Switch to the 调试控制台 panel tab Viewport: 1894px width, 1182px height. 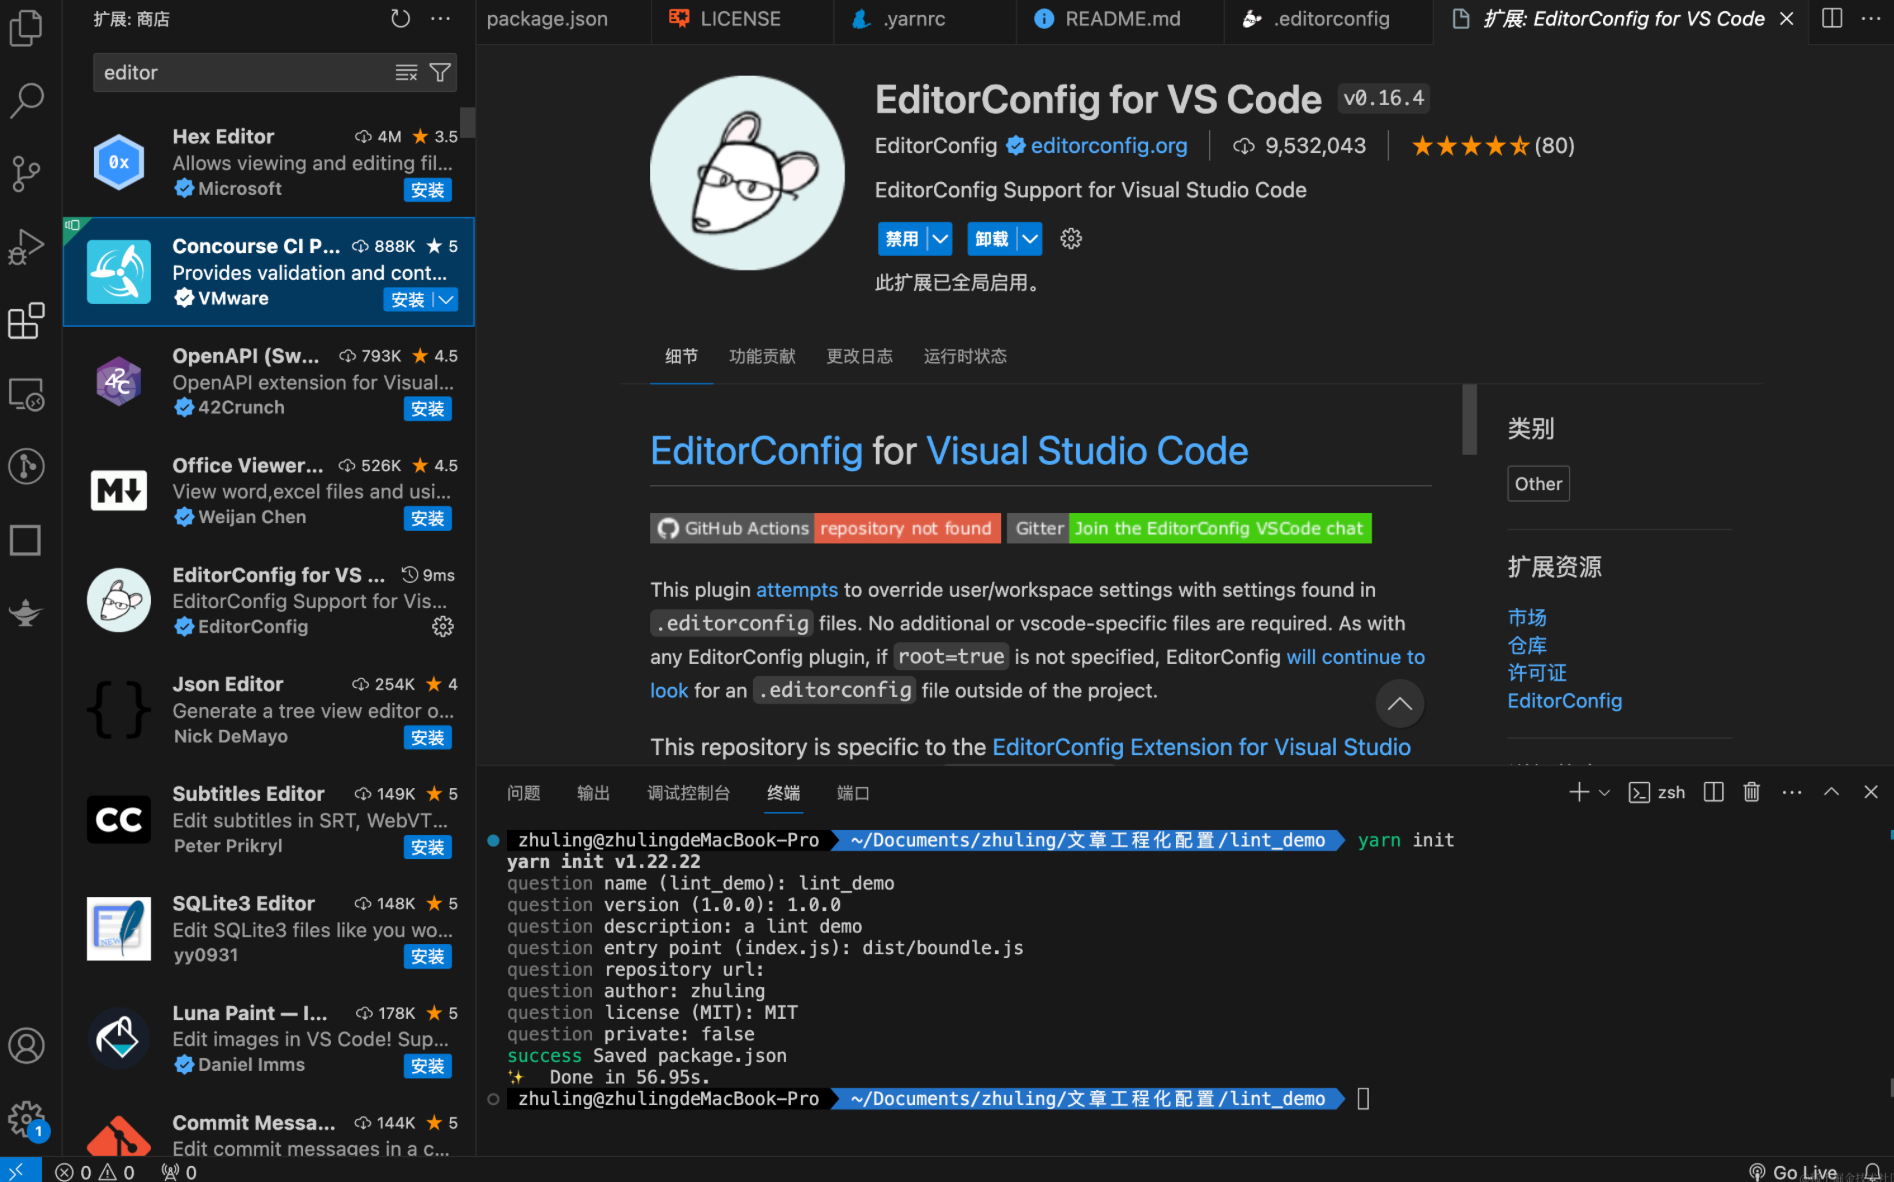click(x=688, y=793)
